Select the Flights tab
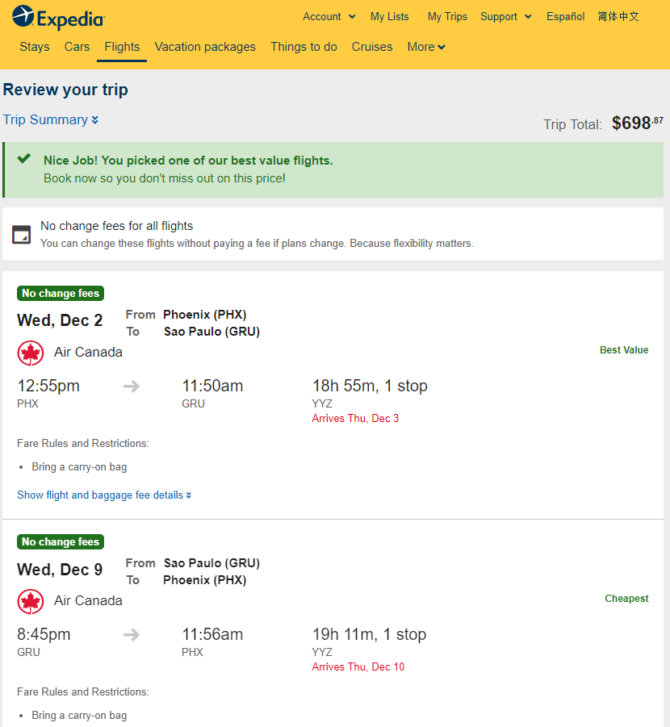The height and width of the screenshot is (727, 670). (x=122, y=47)
